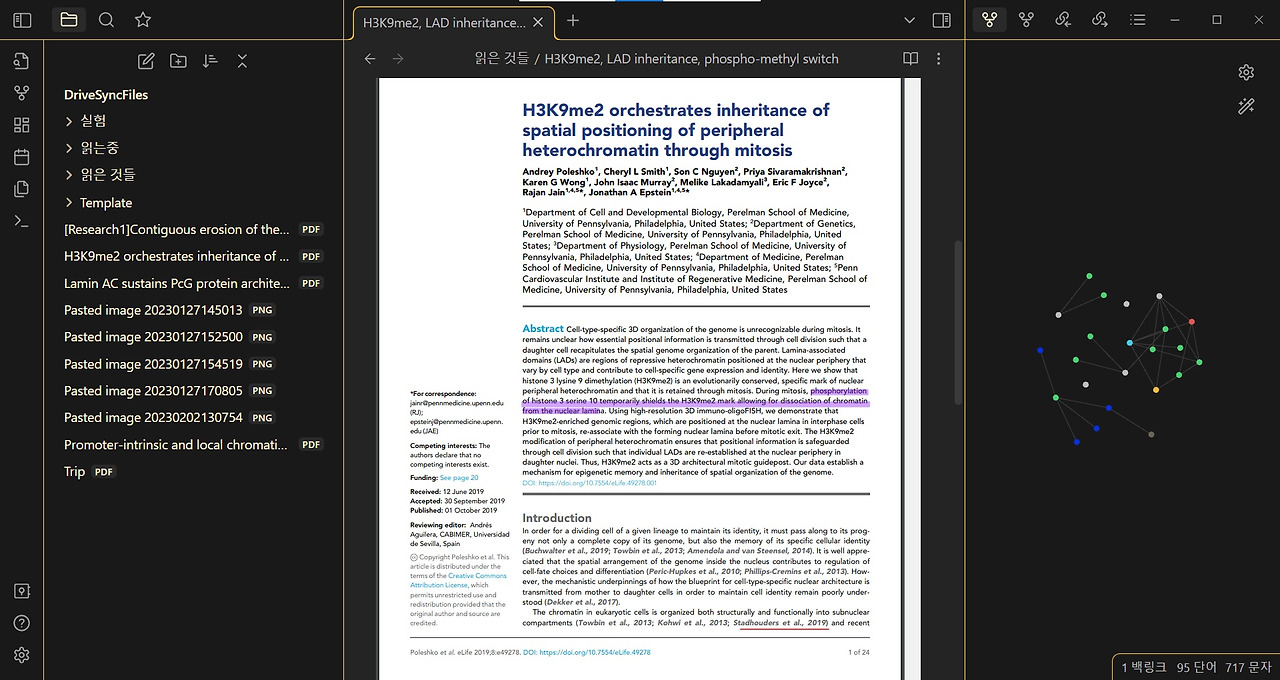The width and height of the screenshot is (1280, 680).
Task: Open more options three-dot menu
Action: [x=938, y=59]
